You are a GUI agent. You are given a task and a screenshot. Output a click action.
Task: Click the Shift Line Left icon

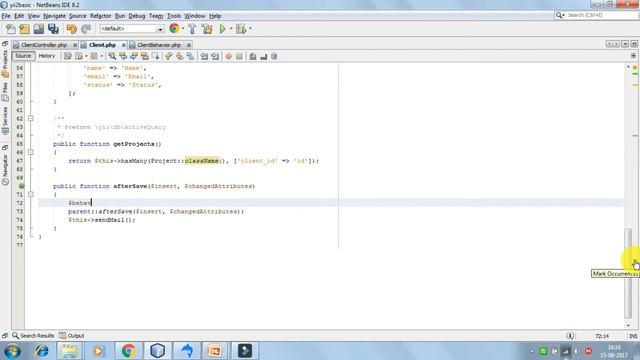(x=204, y=56)
